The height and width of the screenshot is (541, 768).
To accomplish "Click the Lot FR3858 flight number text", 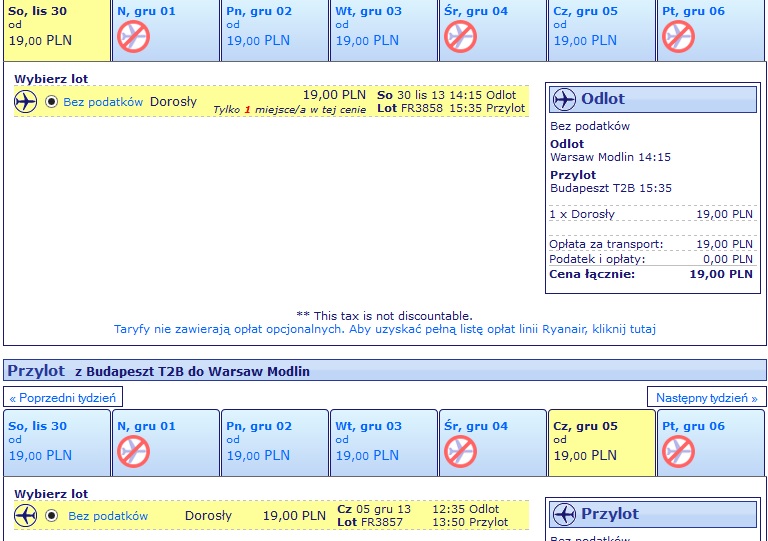I will (410, 108).
